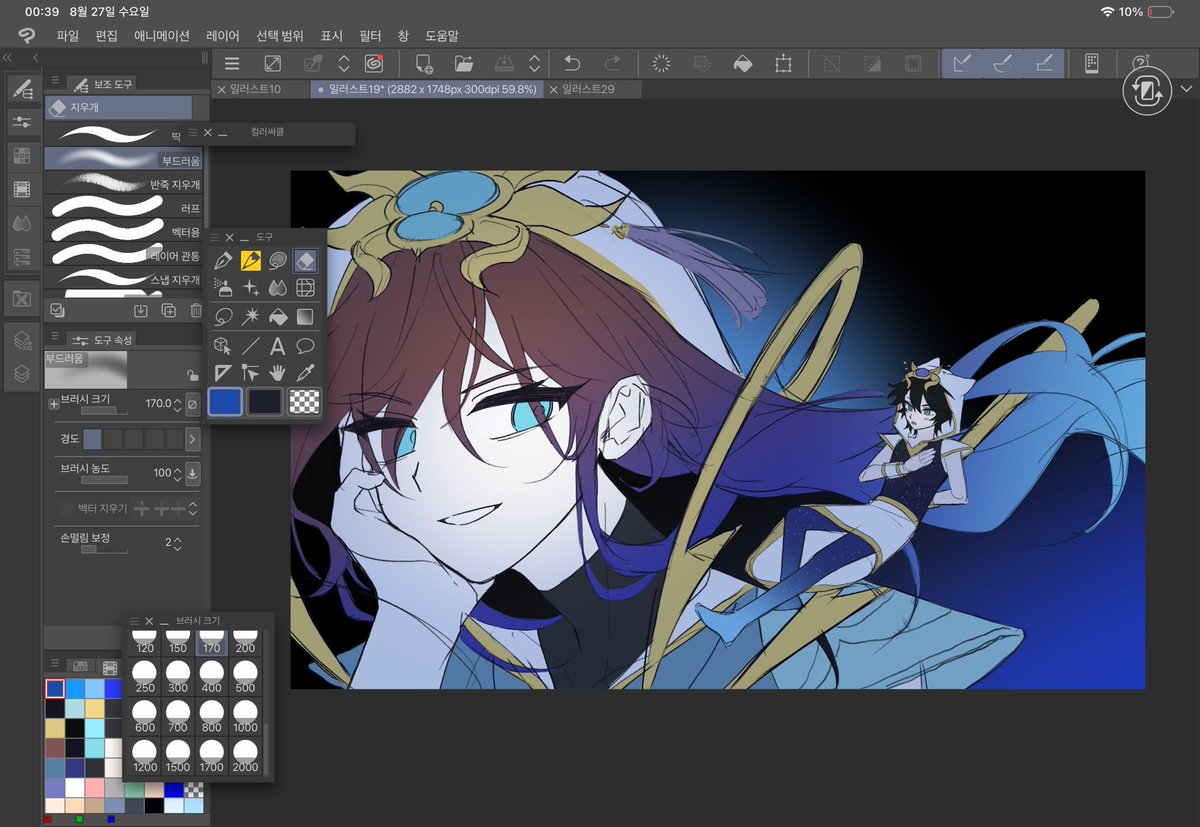The image size is (1200, 827).
Task: Duplicate the sub tool with the copy-plus icon
Action: coord(169,310)
